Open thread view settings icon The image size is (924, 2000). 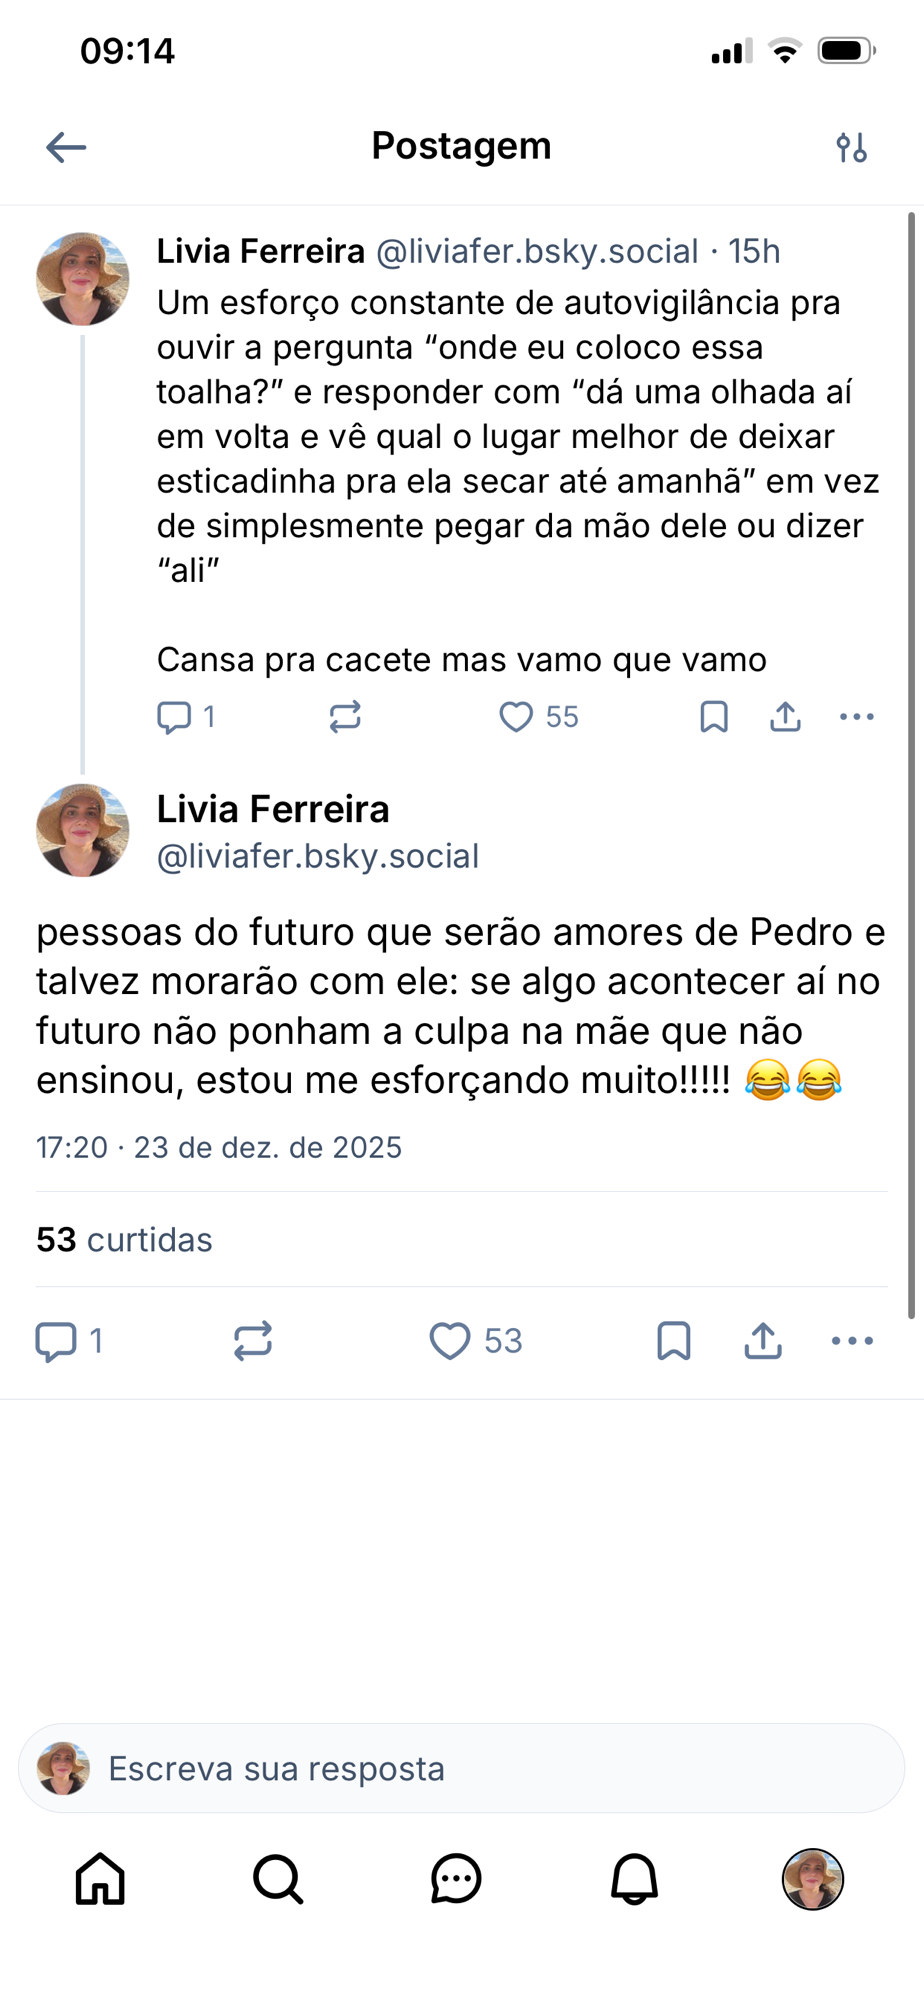(x=851, y=148)
